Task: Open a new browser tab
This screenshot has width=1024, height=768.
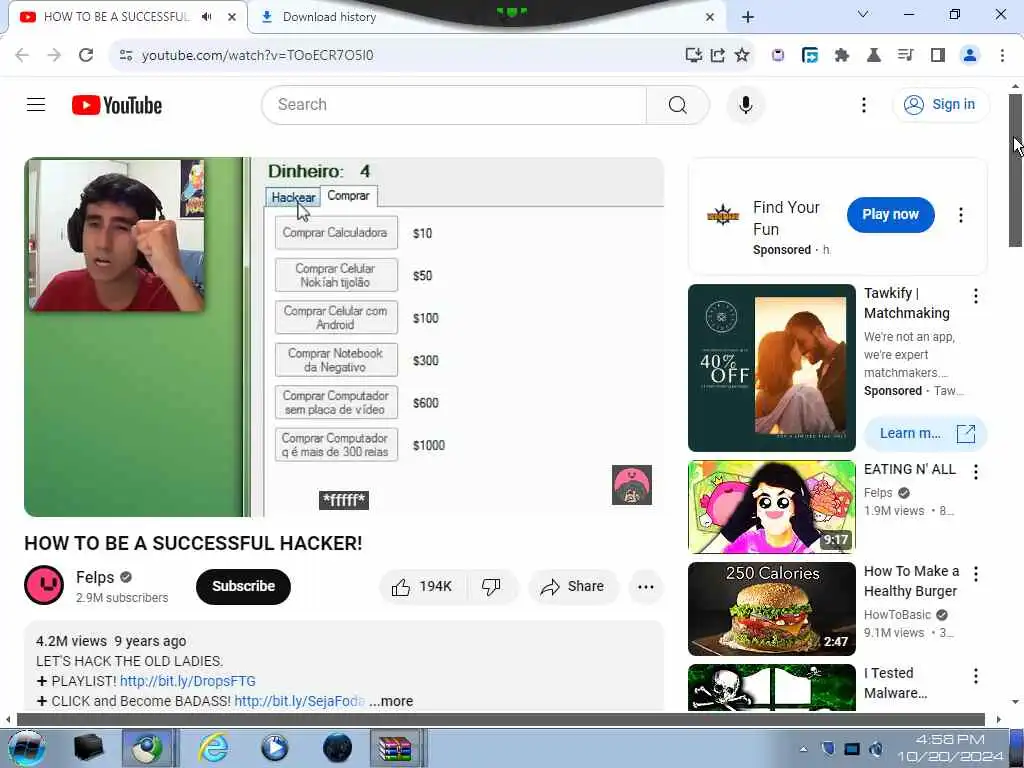Action: point(748,17)
